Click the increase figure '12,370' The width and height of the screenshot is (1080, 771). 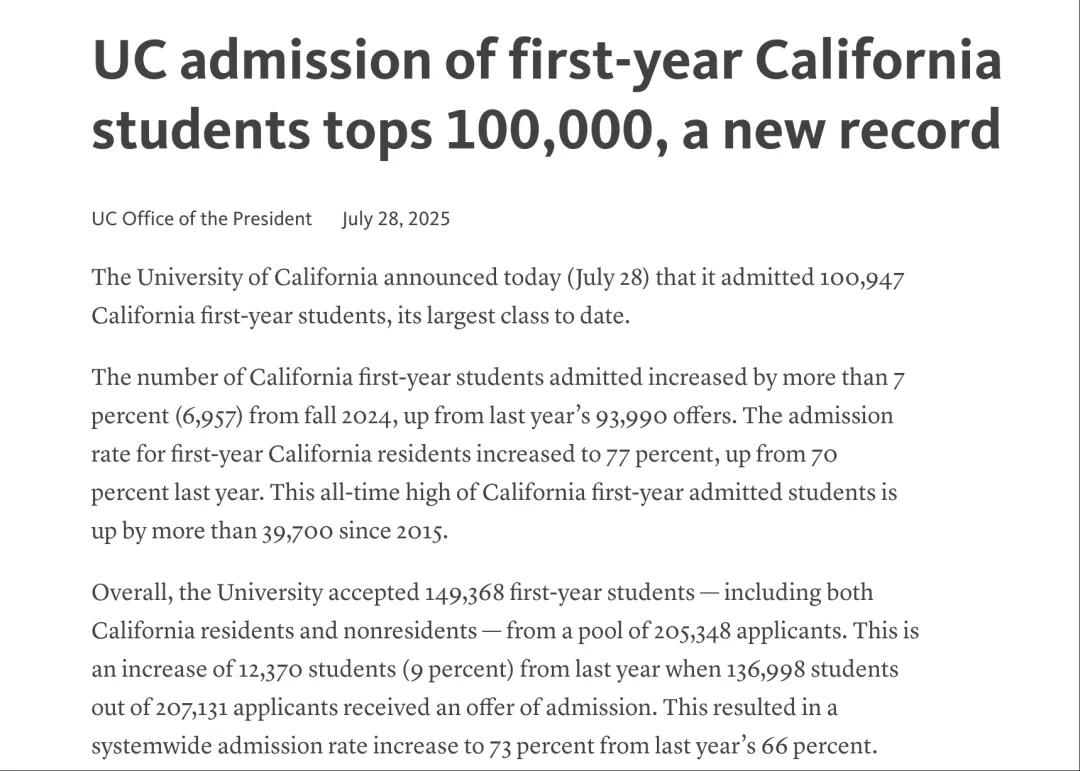[270, 670]
